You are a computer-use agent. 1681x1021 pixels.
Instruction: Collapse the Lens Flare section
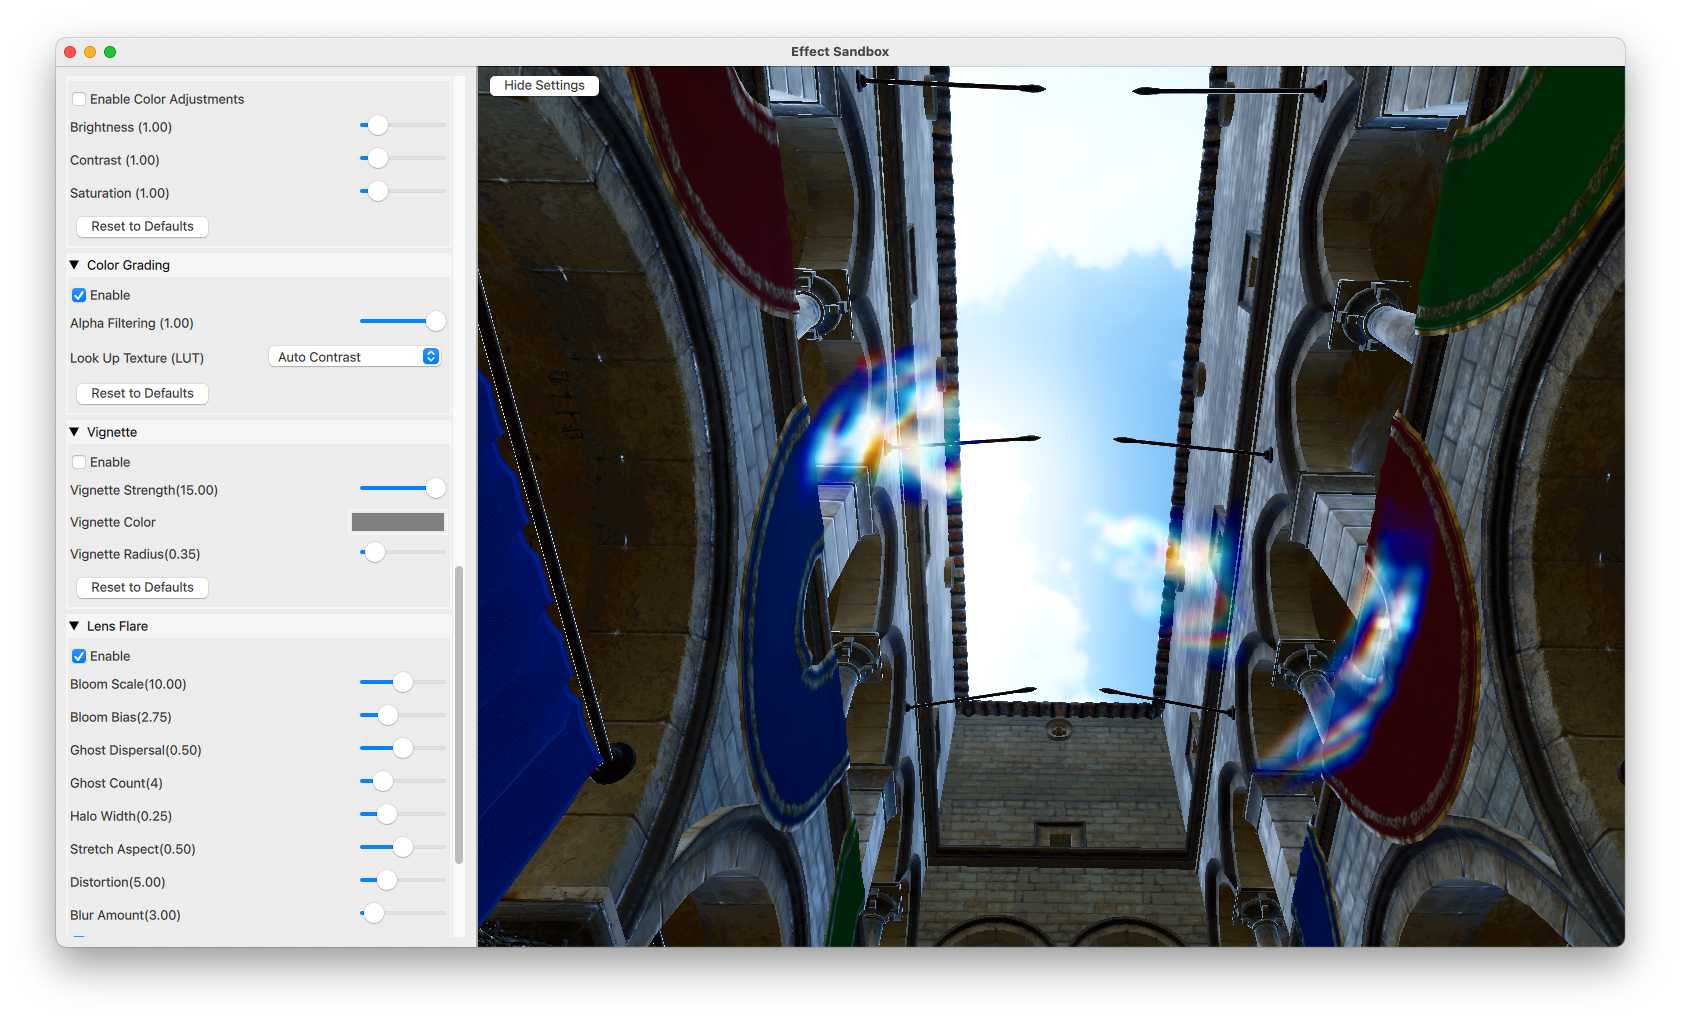click(74, 625)
